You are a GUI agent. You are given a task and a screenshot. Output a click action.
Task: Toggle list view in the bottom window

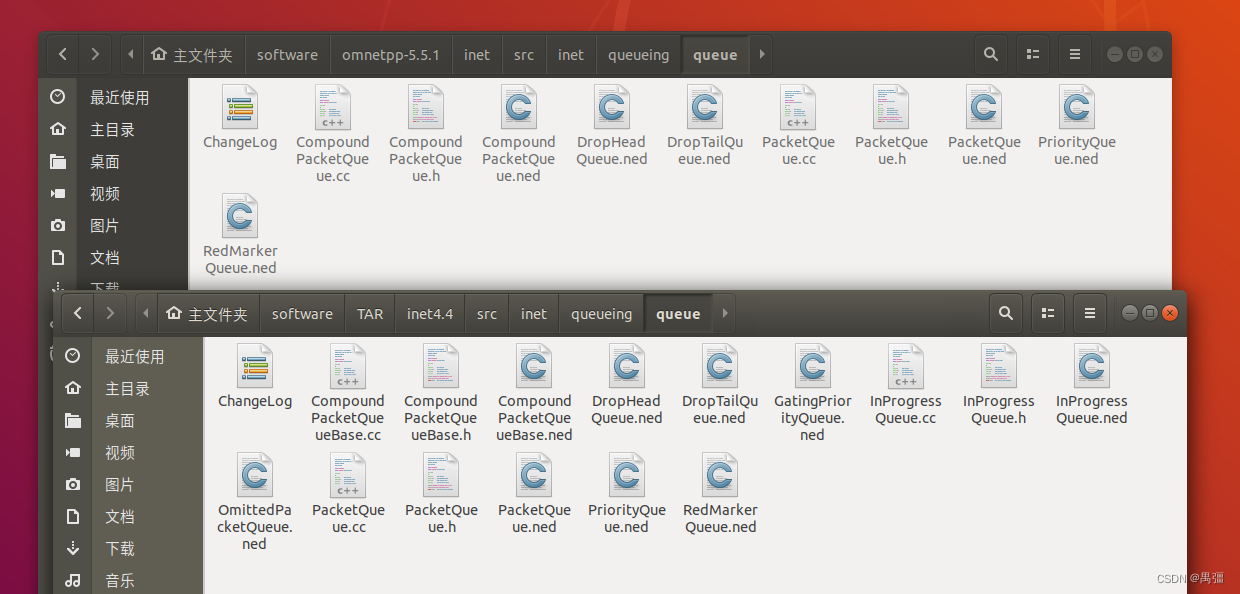(x=1047, y=313)
